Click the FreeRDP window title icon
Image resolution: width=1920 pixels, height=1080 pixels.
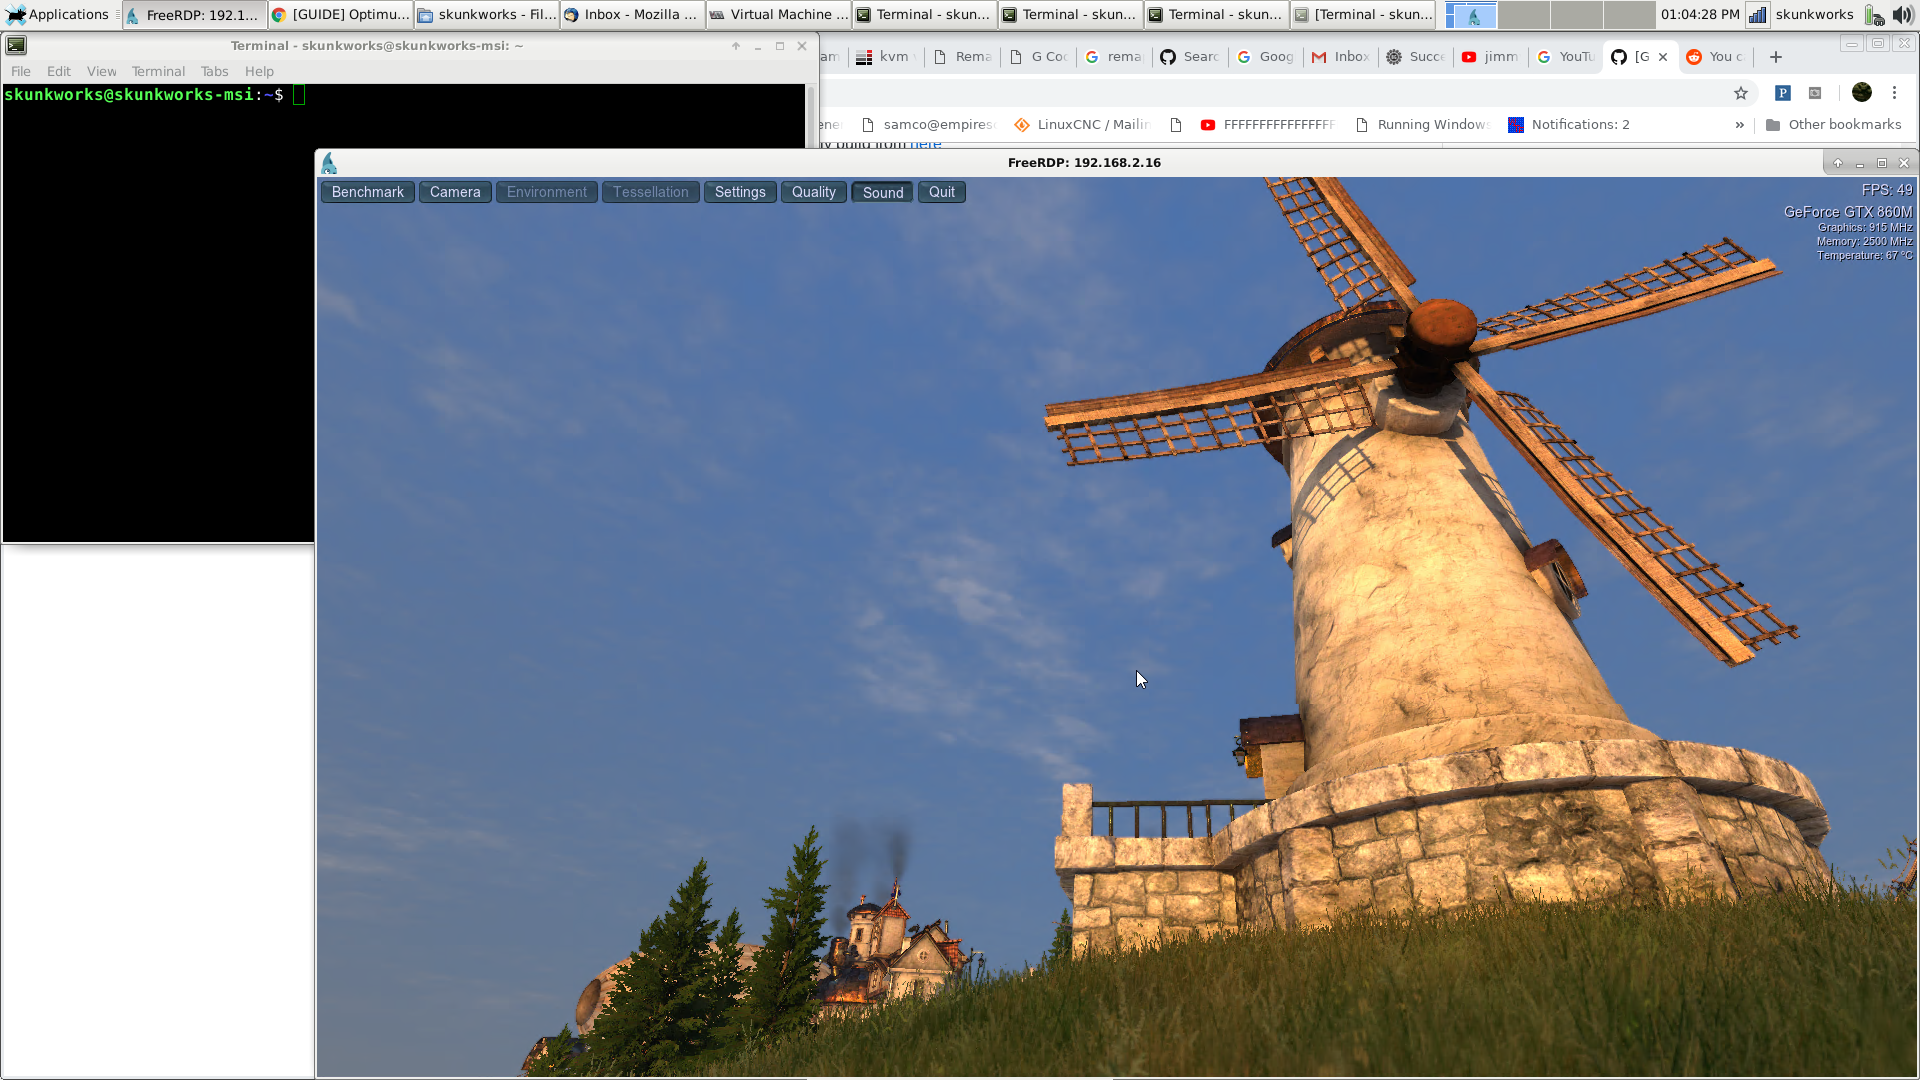(x=329, y=163)
